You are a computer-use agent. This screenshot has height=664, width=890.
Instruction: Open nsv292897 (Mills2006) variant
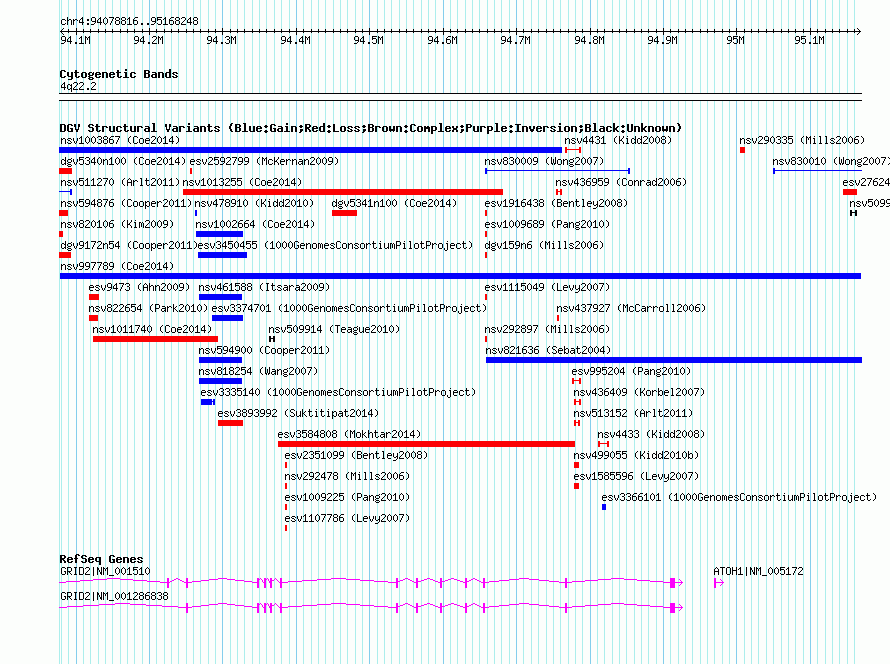point(547,329)
